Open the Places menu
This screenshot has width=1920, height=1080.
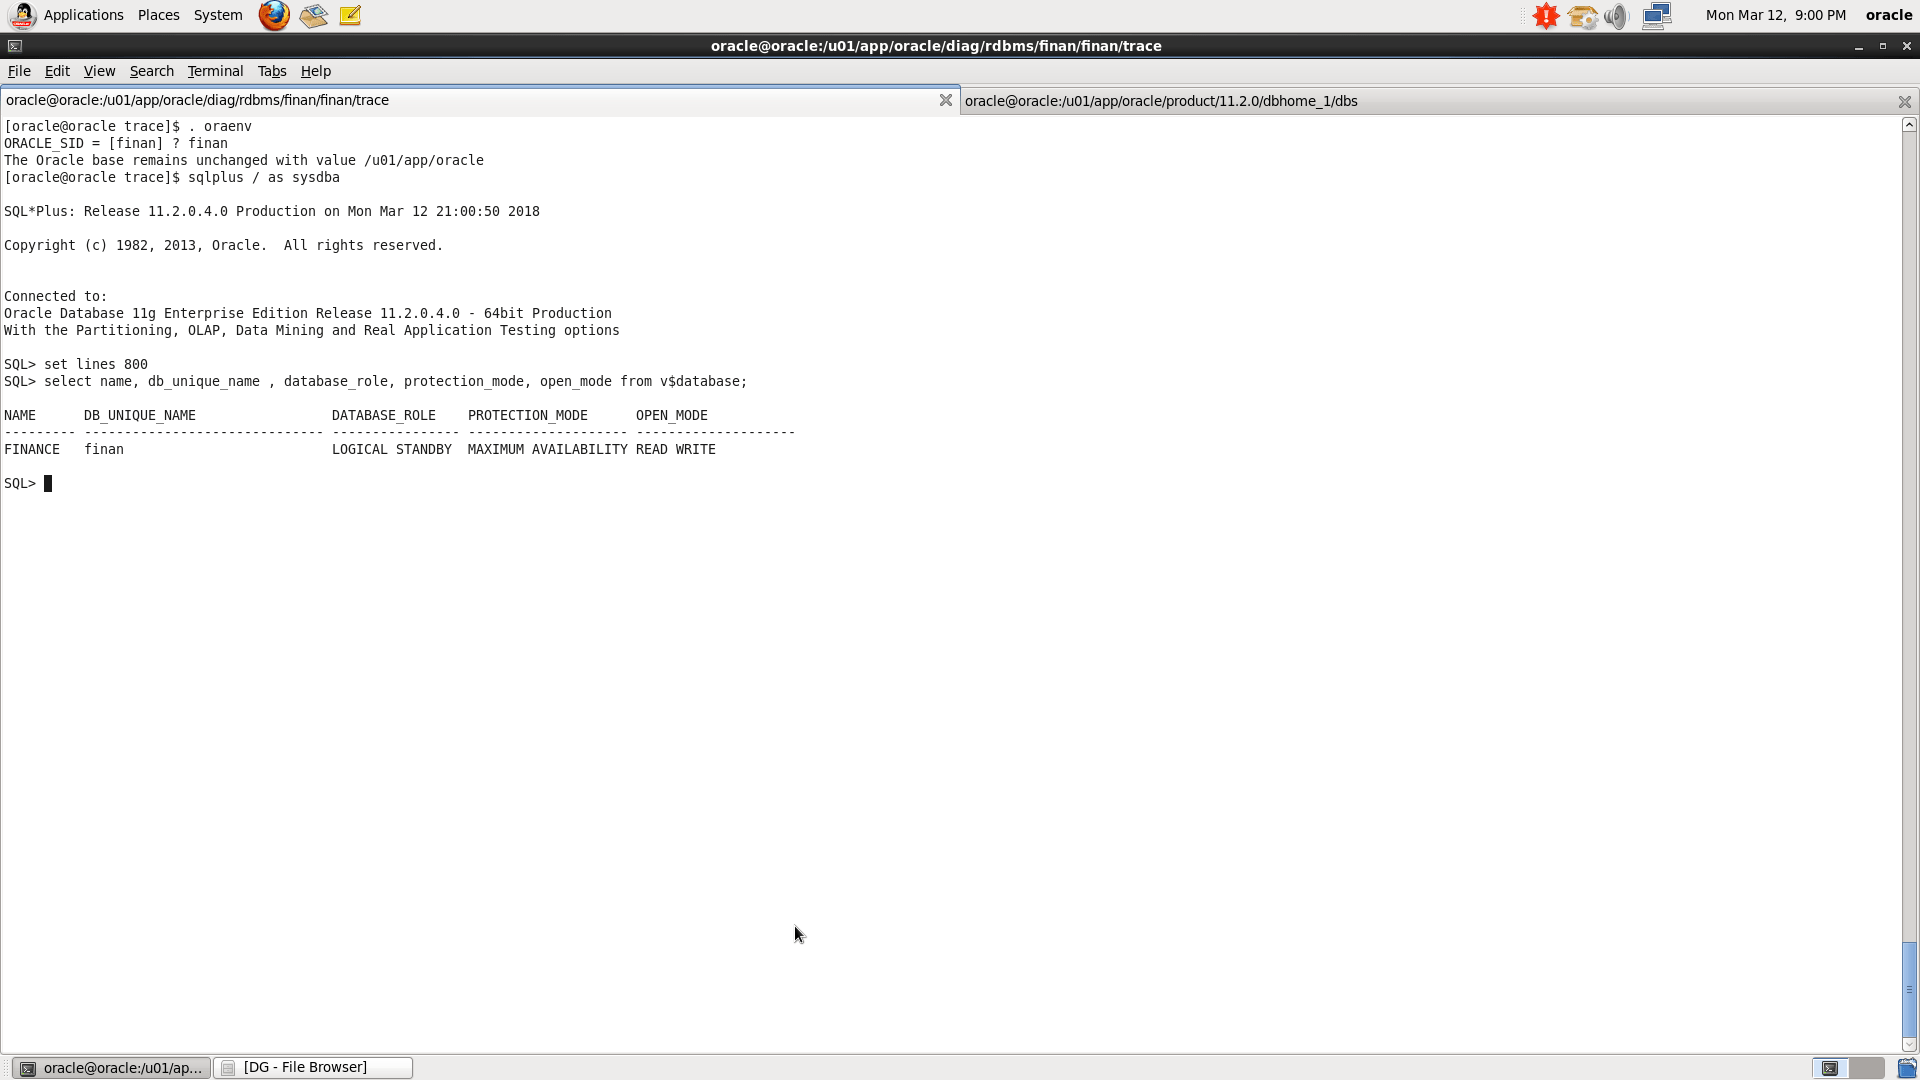point(158,15)
